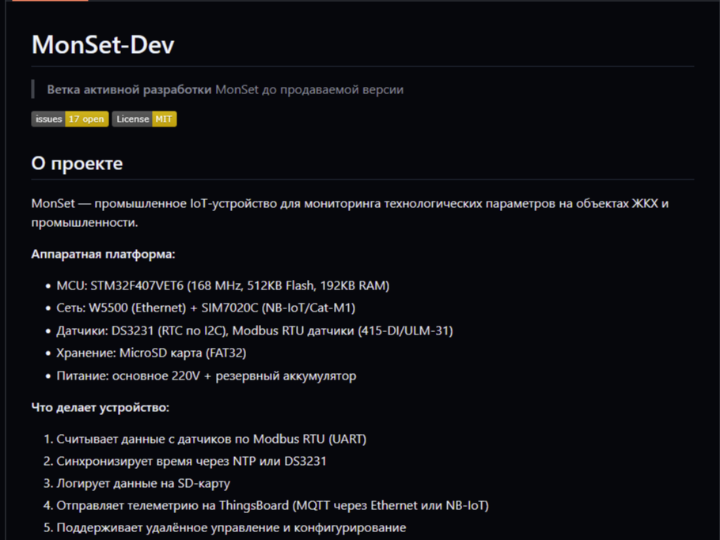The width and height of the screenshot is (720, 540).
Task: Click the Питание: основное 220V list item
Action: coord(206,376)
